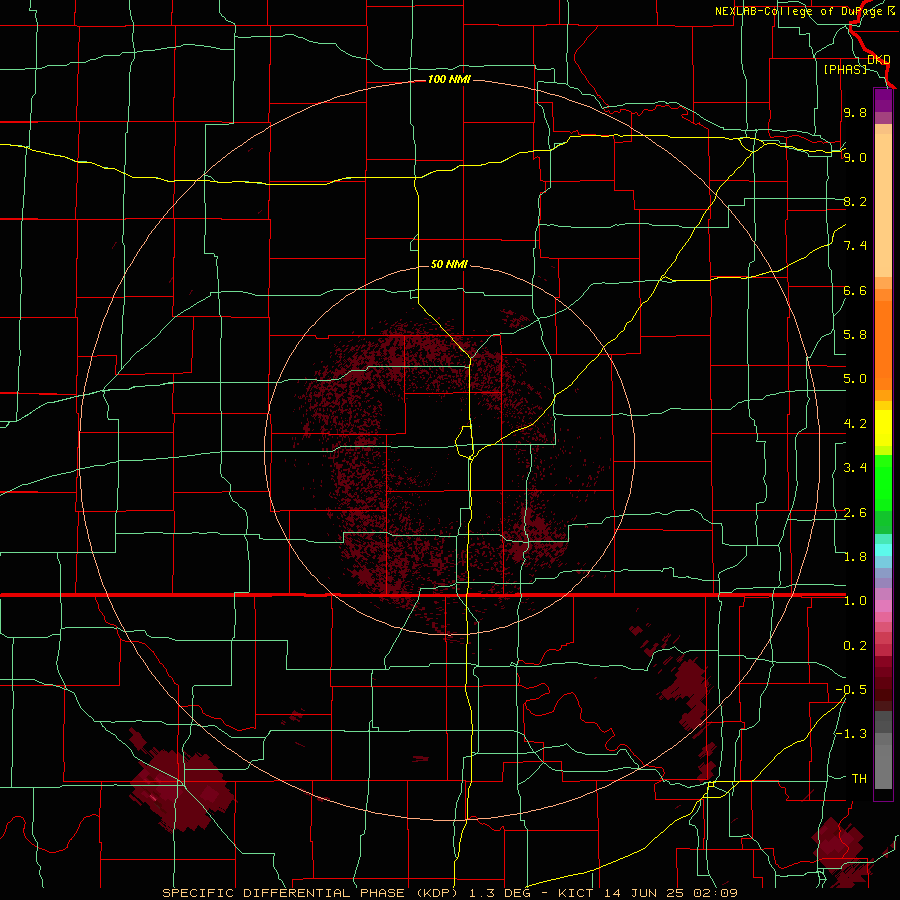
Task: Pick the purple band at the top of the color bar
Action: pyautogui.click(x=883, y=100)
